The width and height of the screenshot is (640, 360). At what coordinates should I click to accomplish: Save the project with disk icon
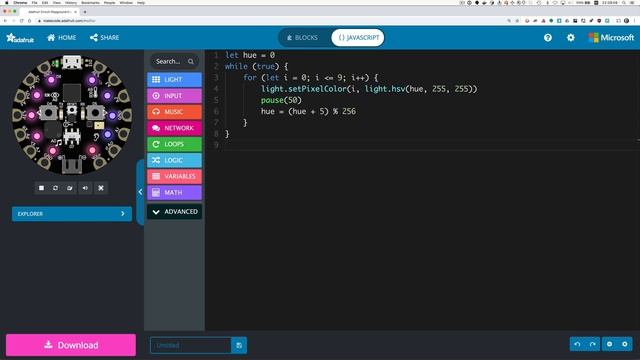point(239,345)
